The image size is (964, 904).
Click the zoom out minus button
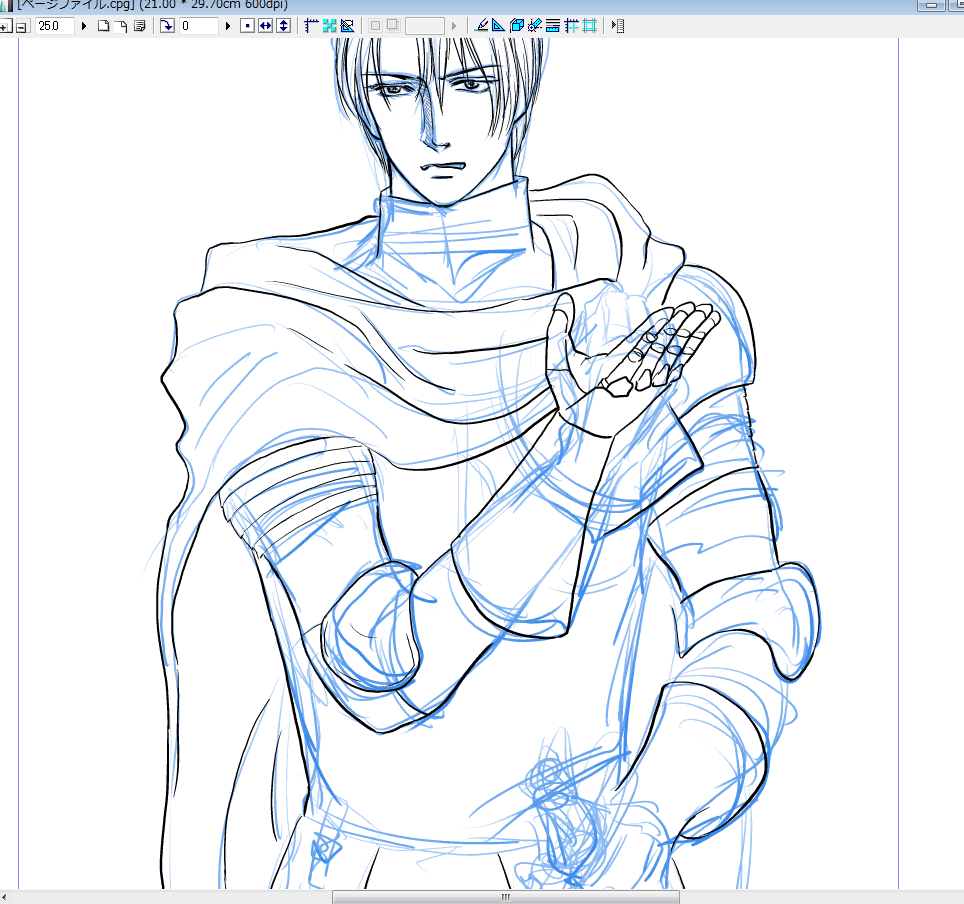pyautogui.click(x=20, y=26)
